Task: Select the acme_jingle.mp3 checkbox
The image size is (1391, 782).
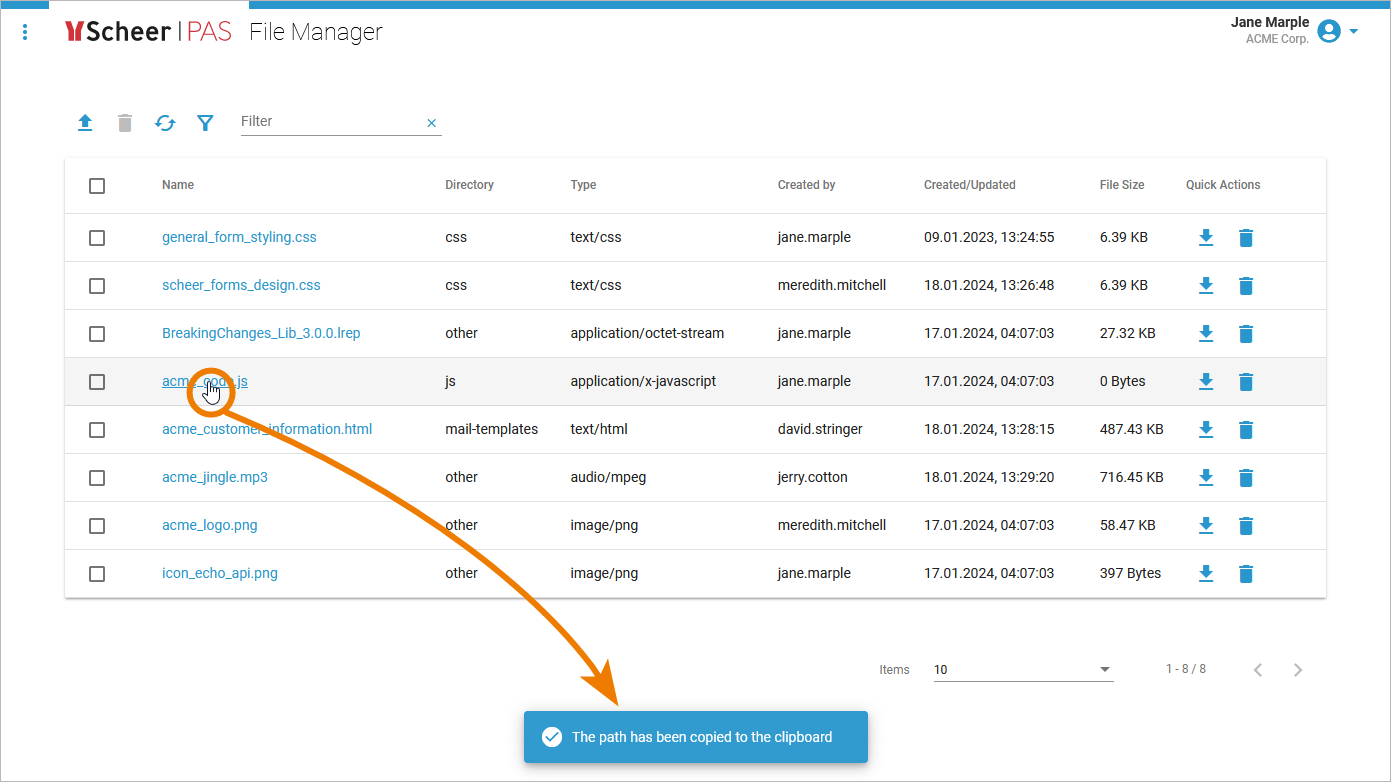Action: 97,478
